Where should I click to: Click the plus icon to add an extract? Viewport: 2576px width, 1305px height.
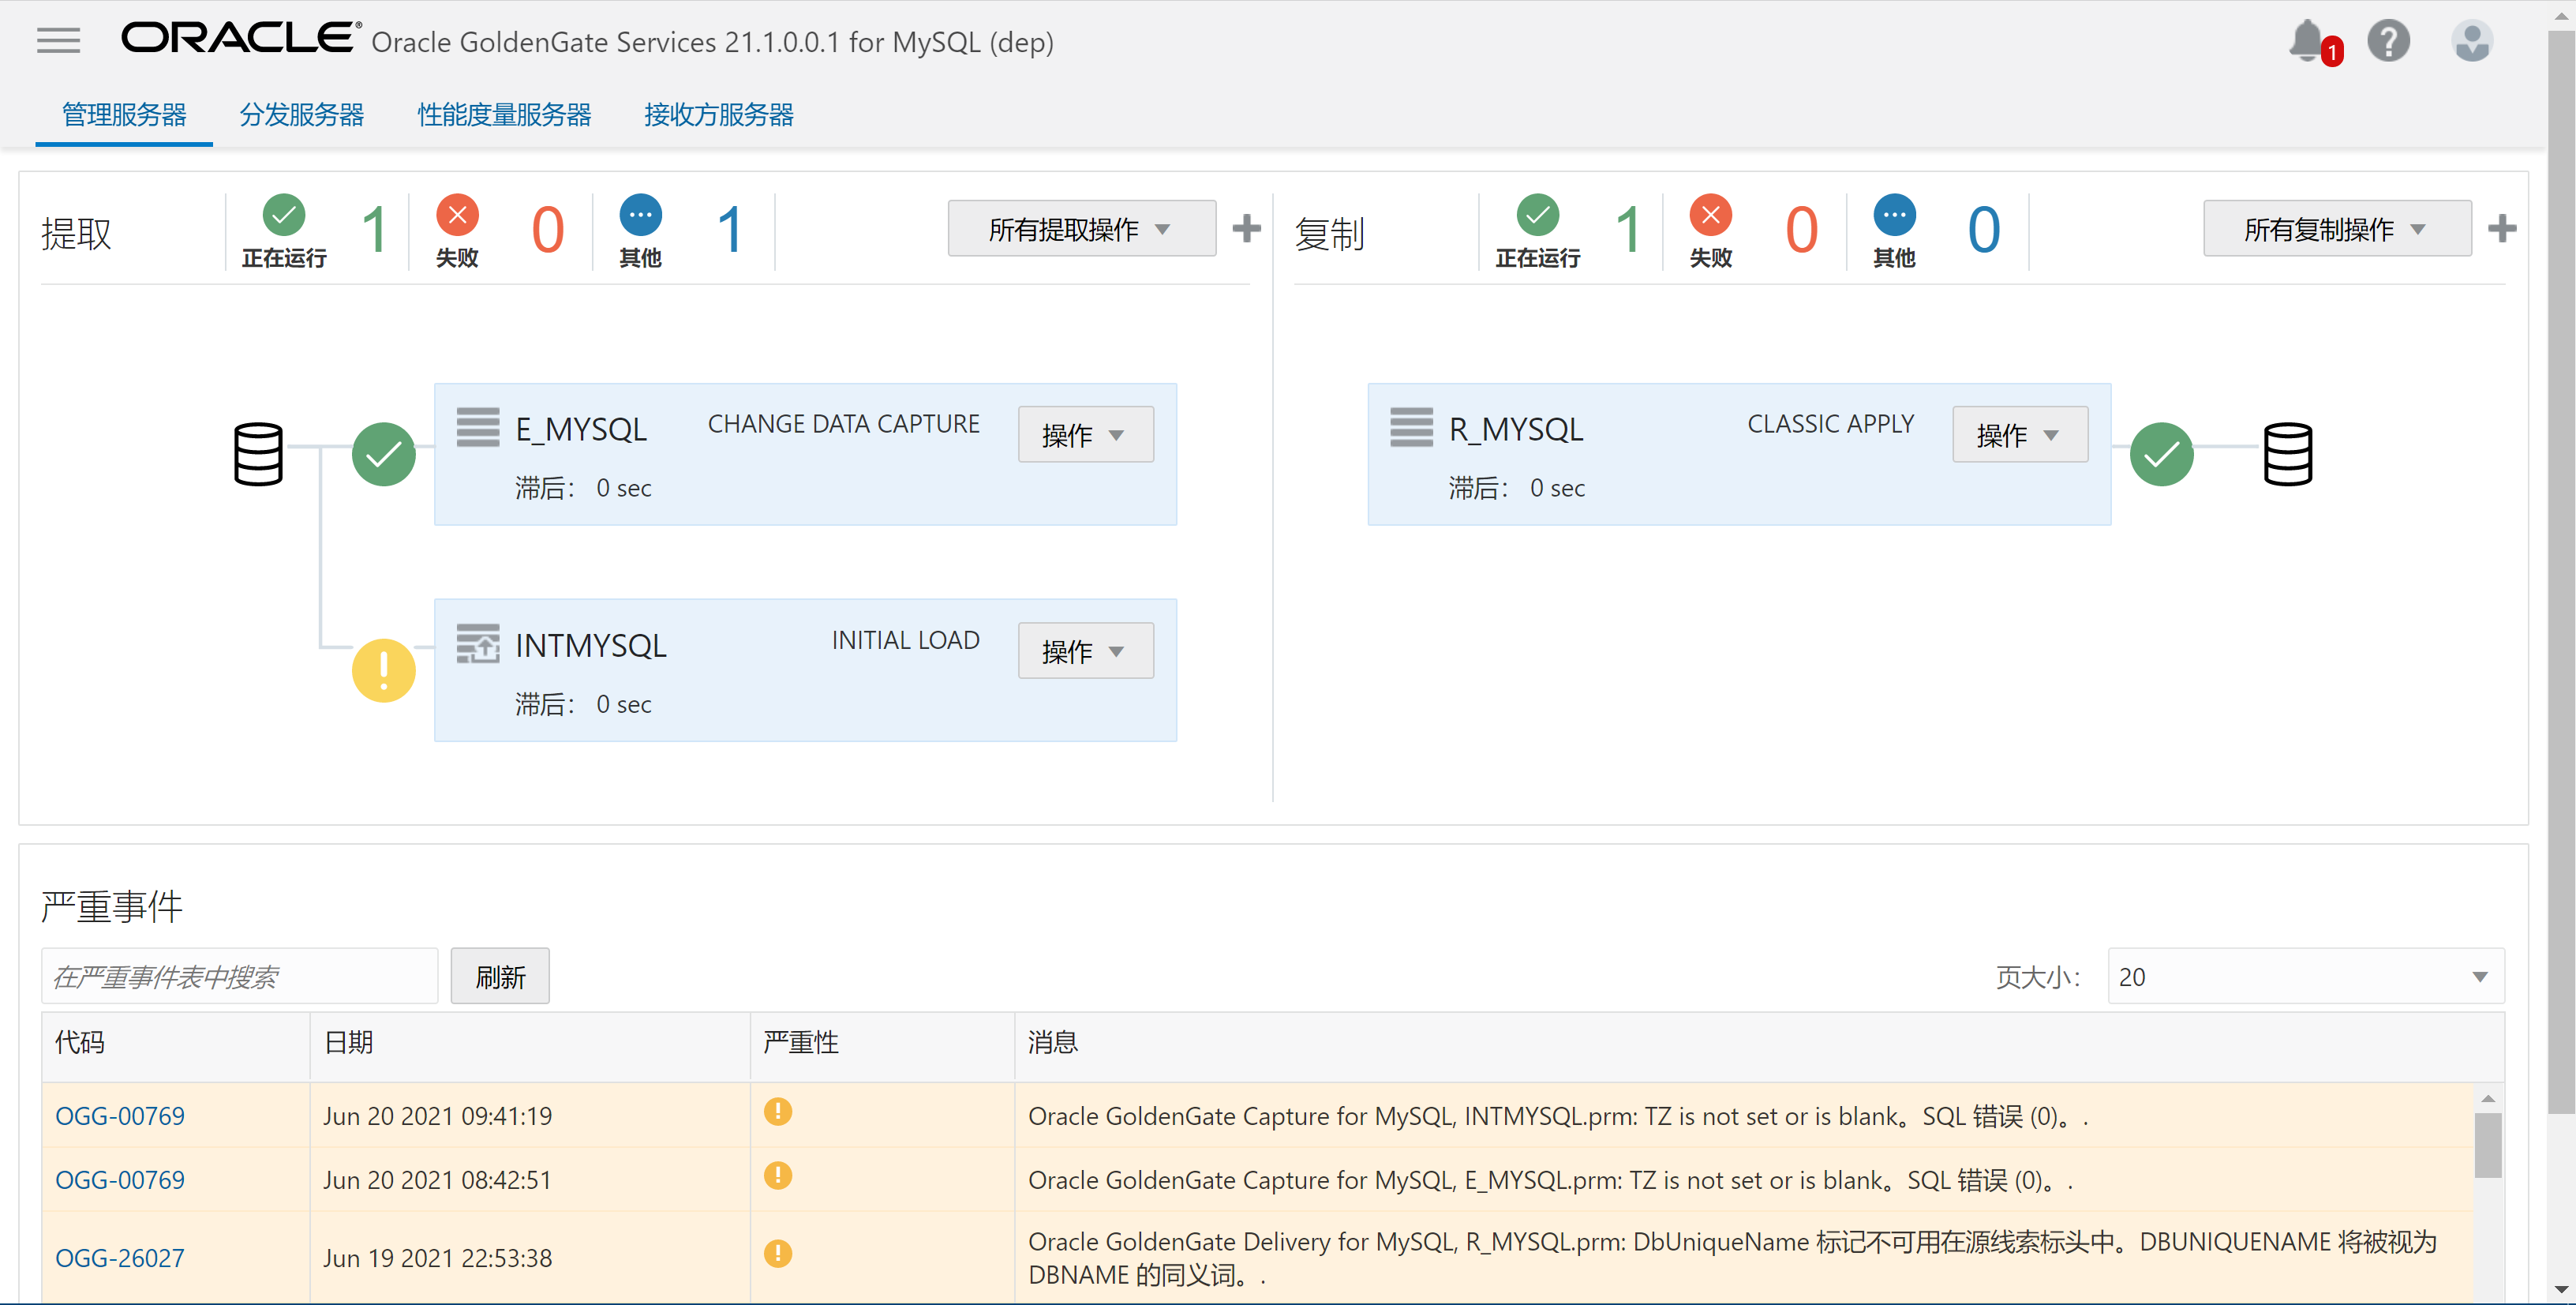tap(1246, 229)
